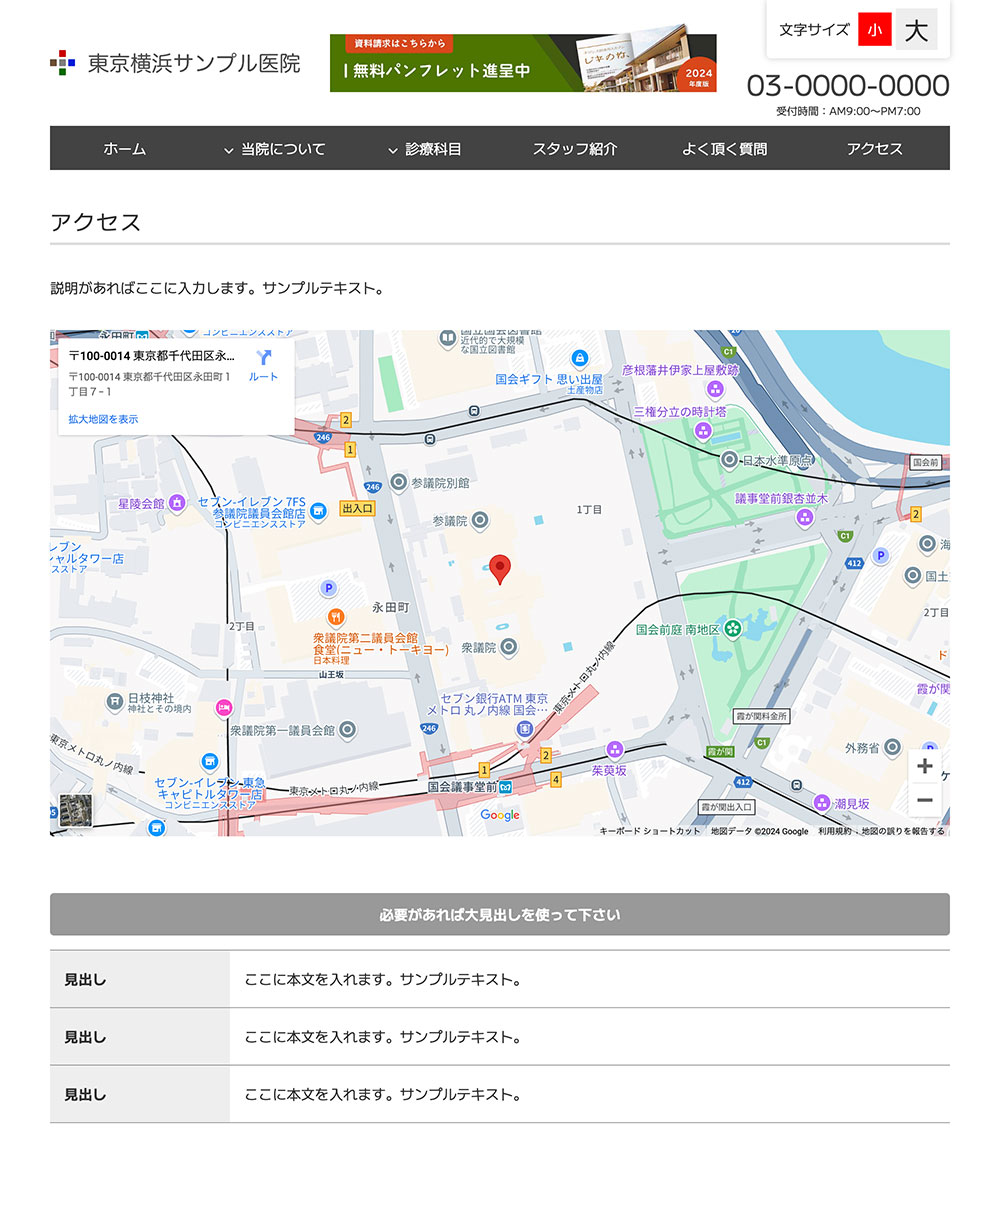Select the アクセス menu item
This screenshot has height=1206, width=1000.
[x=875, y=149]
